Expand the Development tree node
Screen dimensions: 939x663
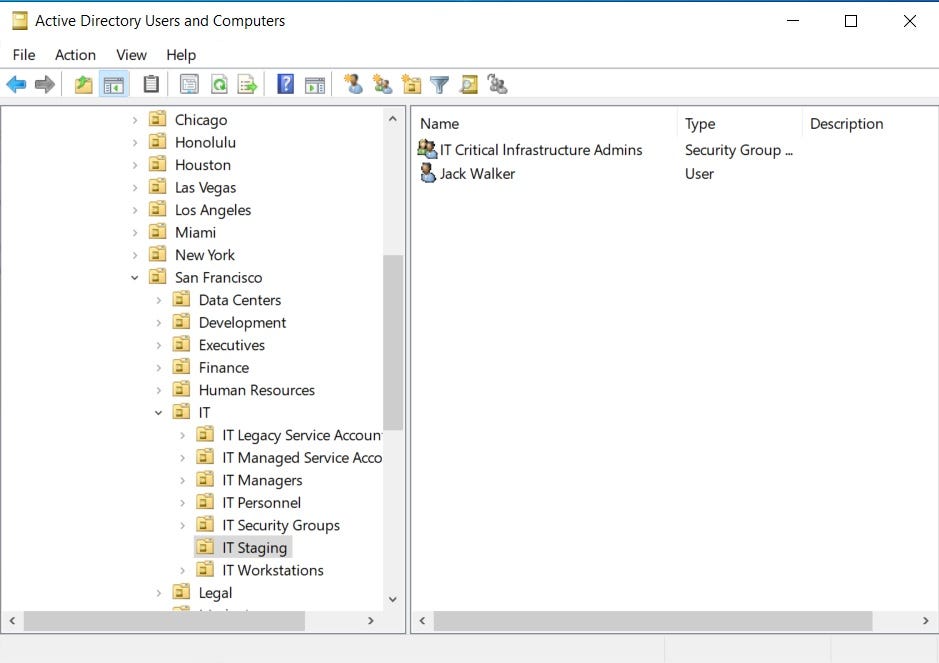(x=159, y=323)
